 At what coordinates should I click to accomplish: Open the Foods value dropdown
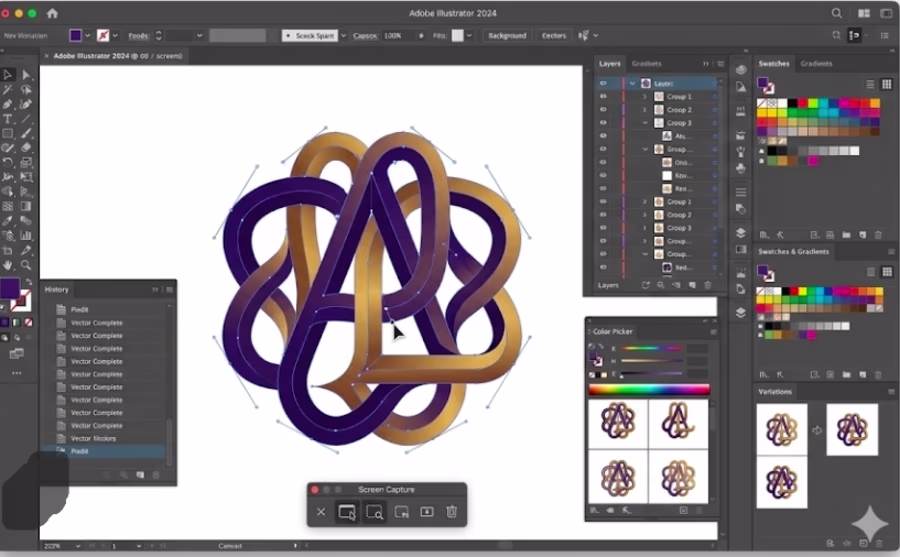click(x=199, y=36)
